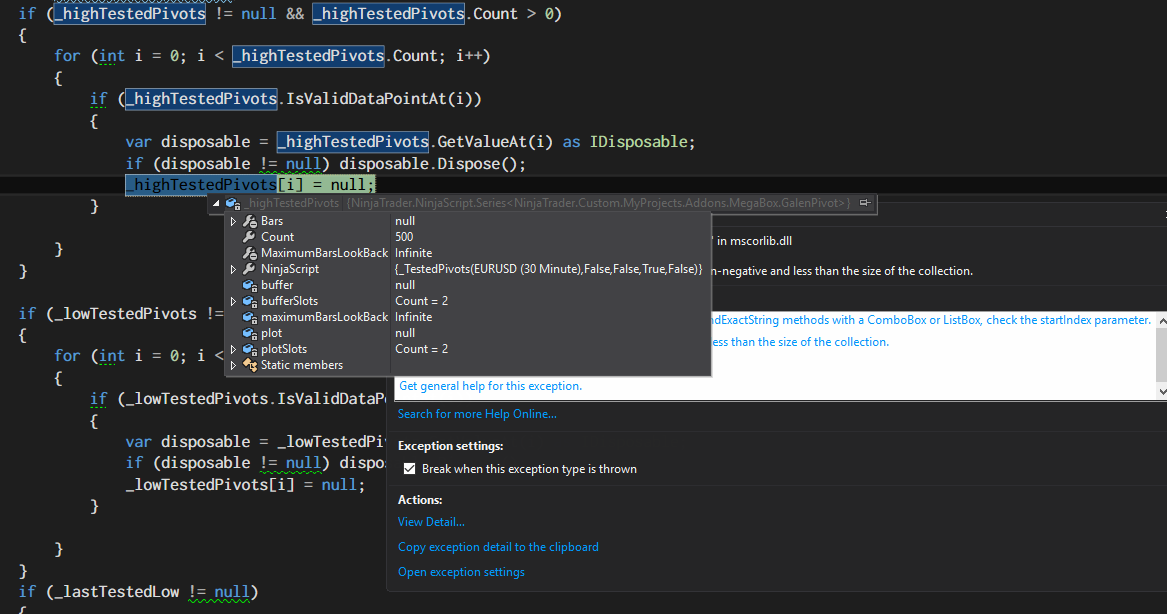The height and width of the screenshot is (614, 1167).
Task: Click the lowercase maximumBarsLookBack field icon
Action: pos(249,317)
